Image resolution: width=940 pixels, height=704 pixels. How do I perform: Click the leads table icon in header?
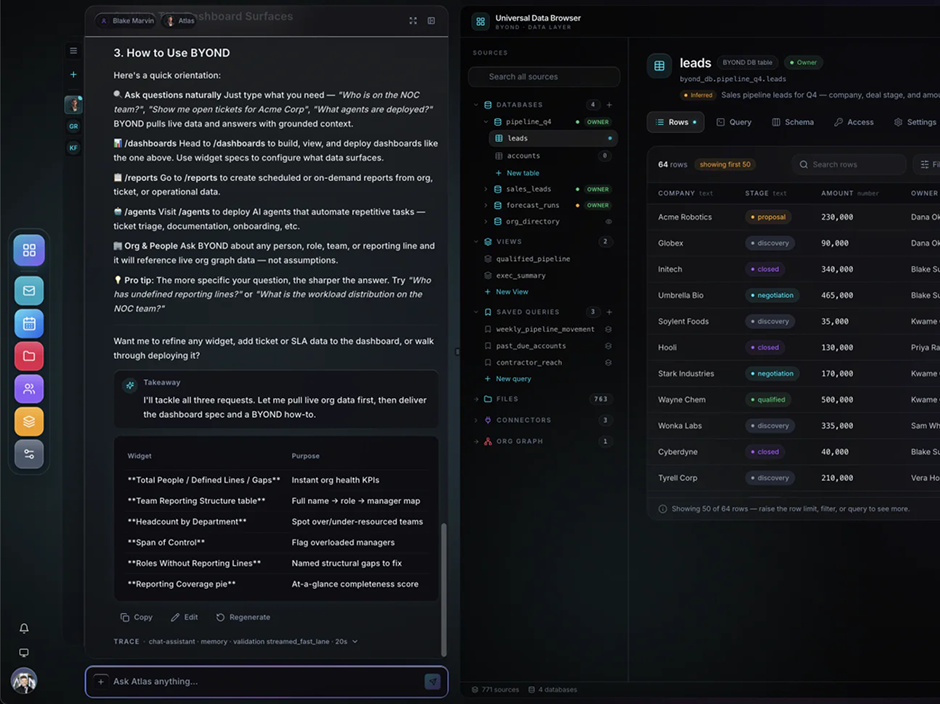pos(659,66)
